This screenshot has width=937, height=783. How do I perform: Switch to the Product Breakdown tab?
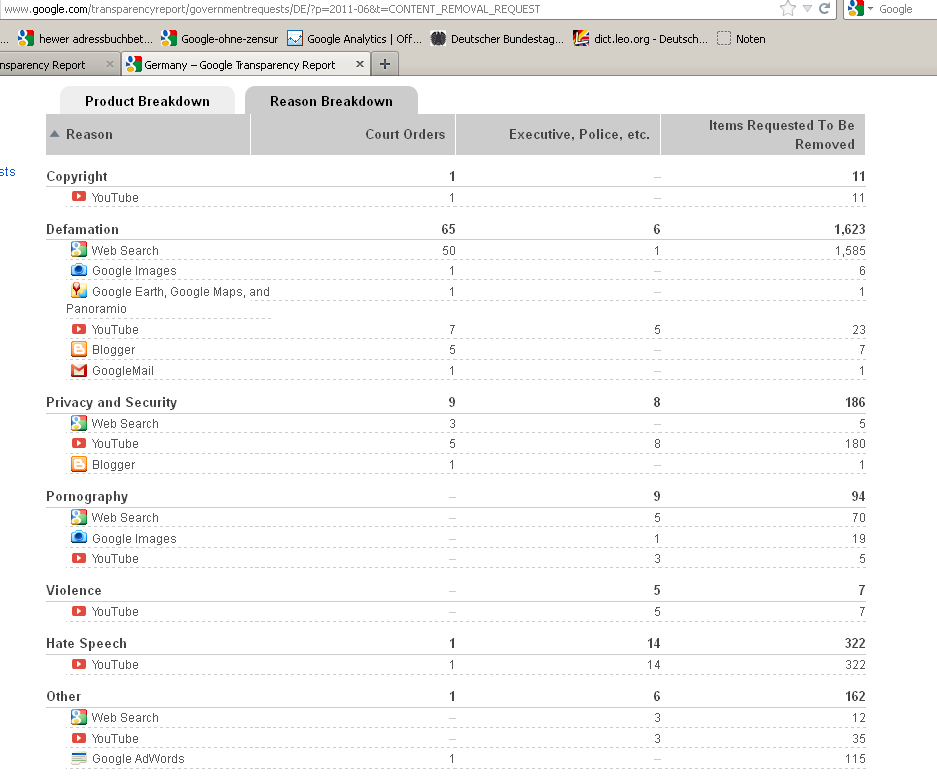coord(147,101)
